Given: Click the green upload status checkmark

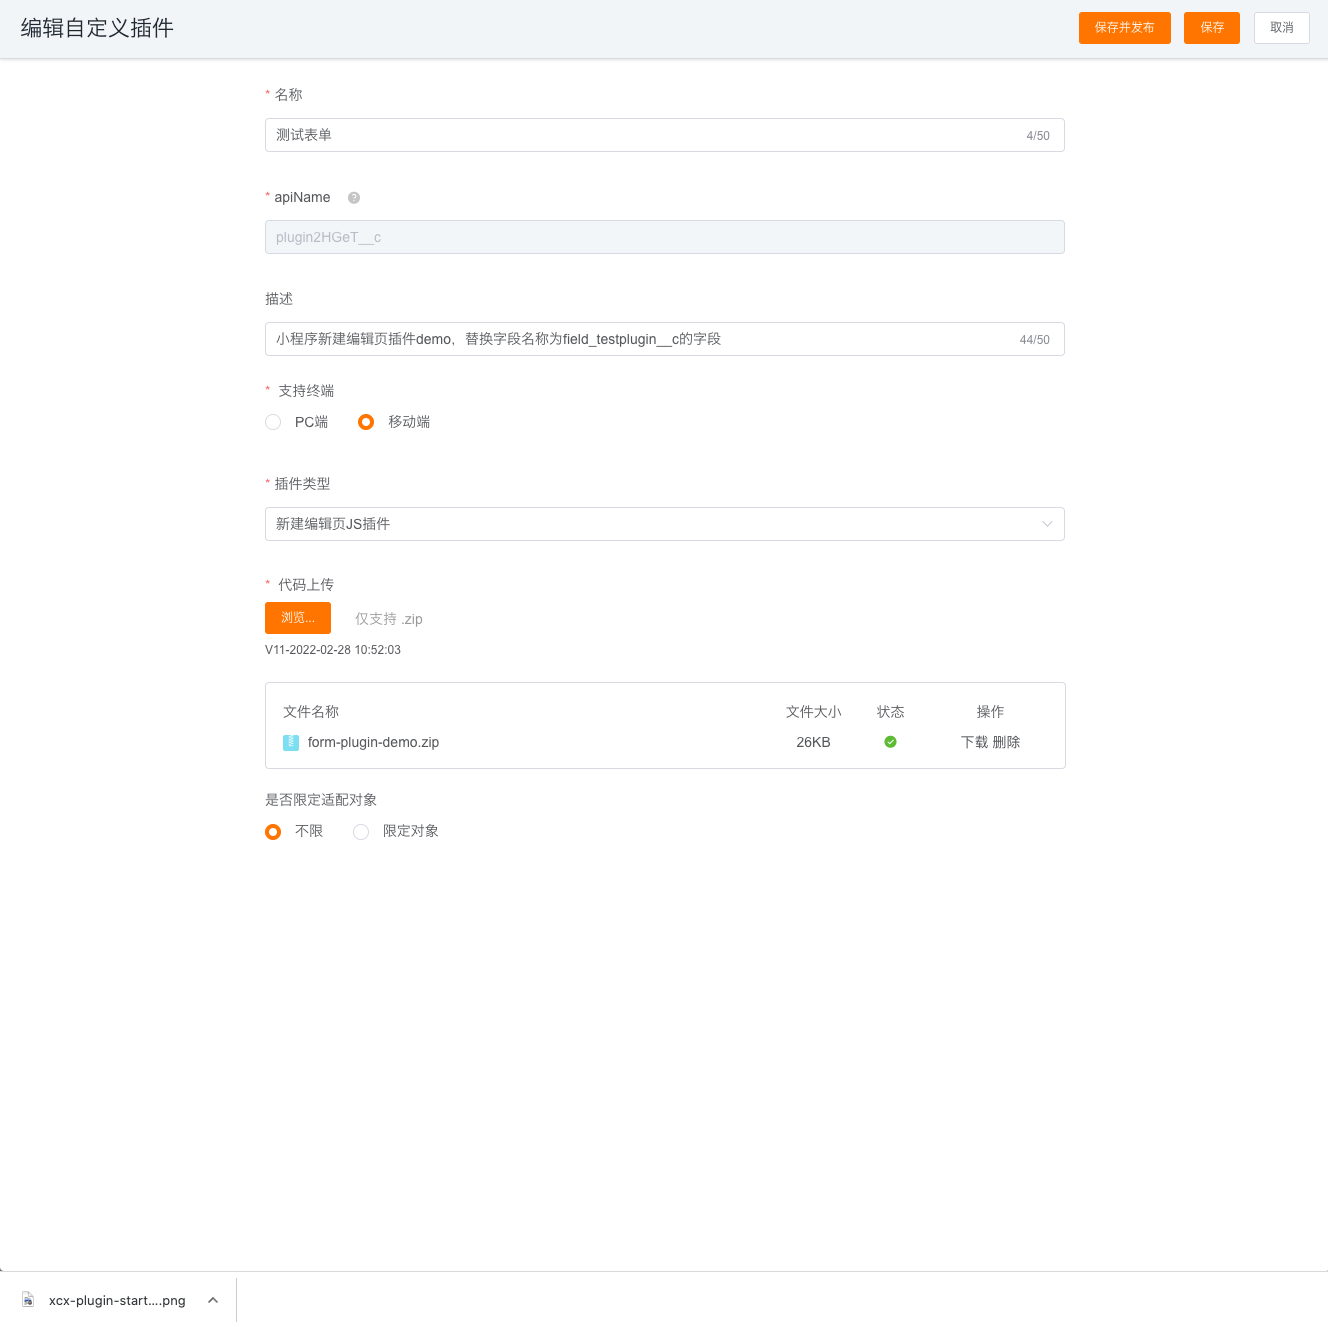Looking at the screenshot, I should click(x=890, y=742).
